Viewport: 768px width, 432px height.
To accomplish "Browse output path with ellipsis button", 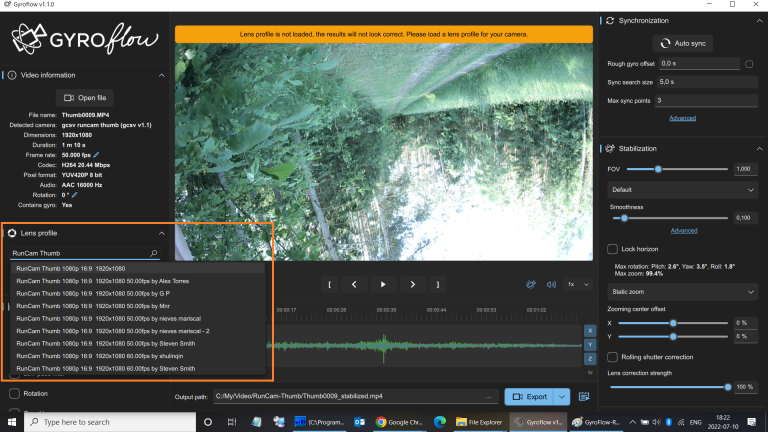I will pos(488,396).
